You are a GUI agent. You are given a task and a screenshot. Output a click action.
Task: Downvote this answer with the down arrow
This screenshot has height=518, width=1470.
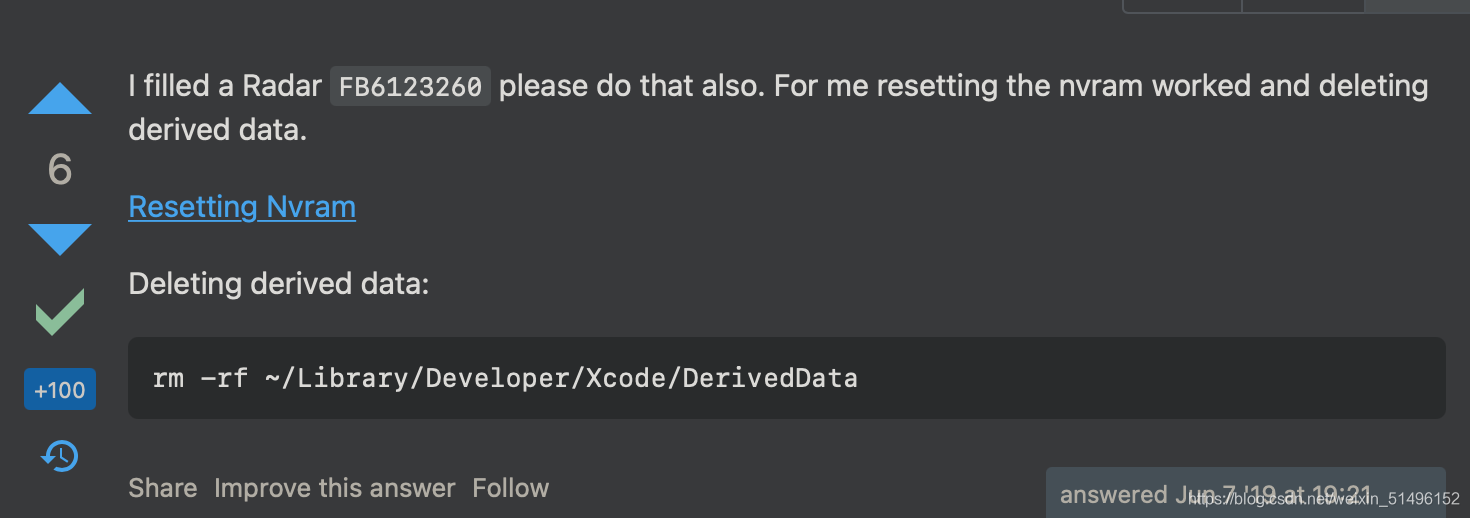(x=60, y=239)
